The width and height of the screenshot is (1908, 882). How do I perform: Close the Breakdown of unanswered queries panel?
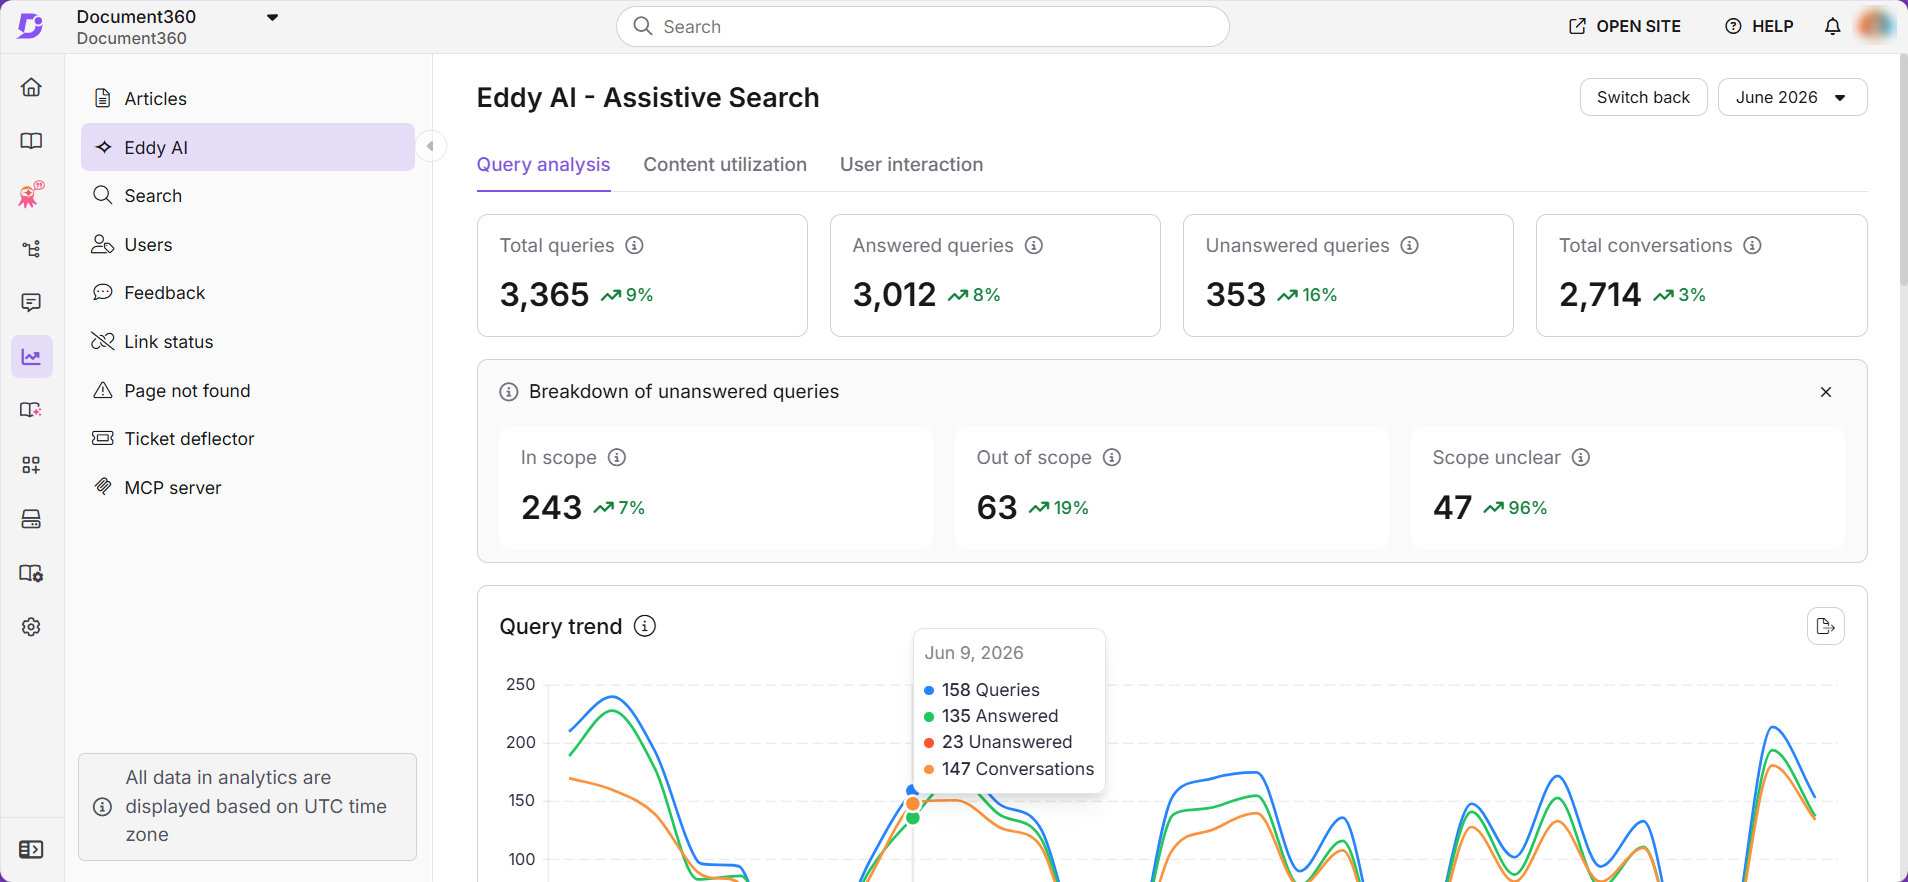(1826, 392)
